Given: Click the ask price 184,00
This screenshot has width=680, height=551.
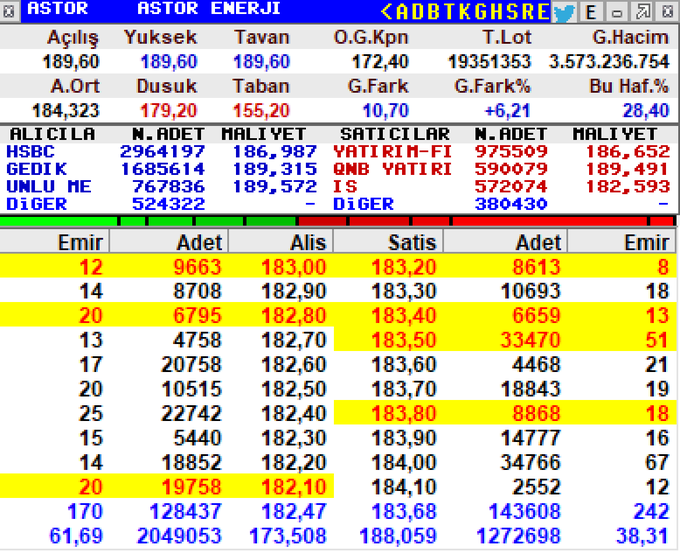Looking at the screenshot, I should point(404,462).
